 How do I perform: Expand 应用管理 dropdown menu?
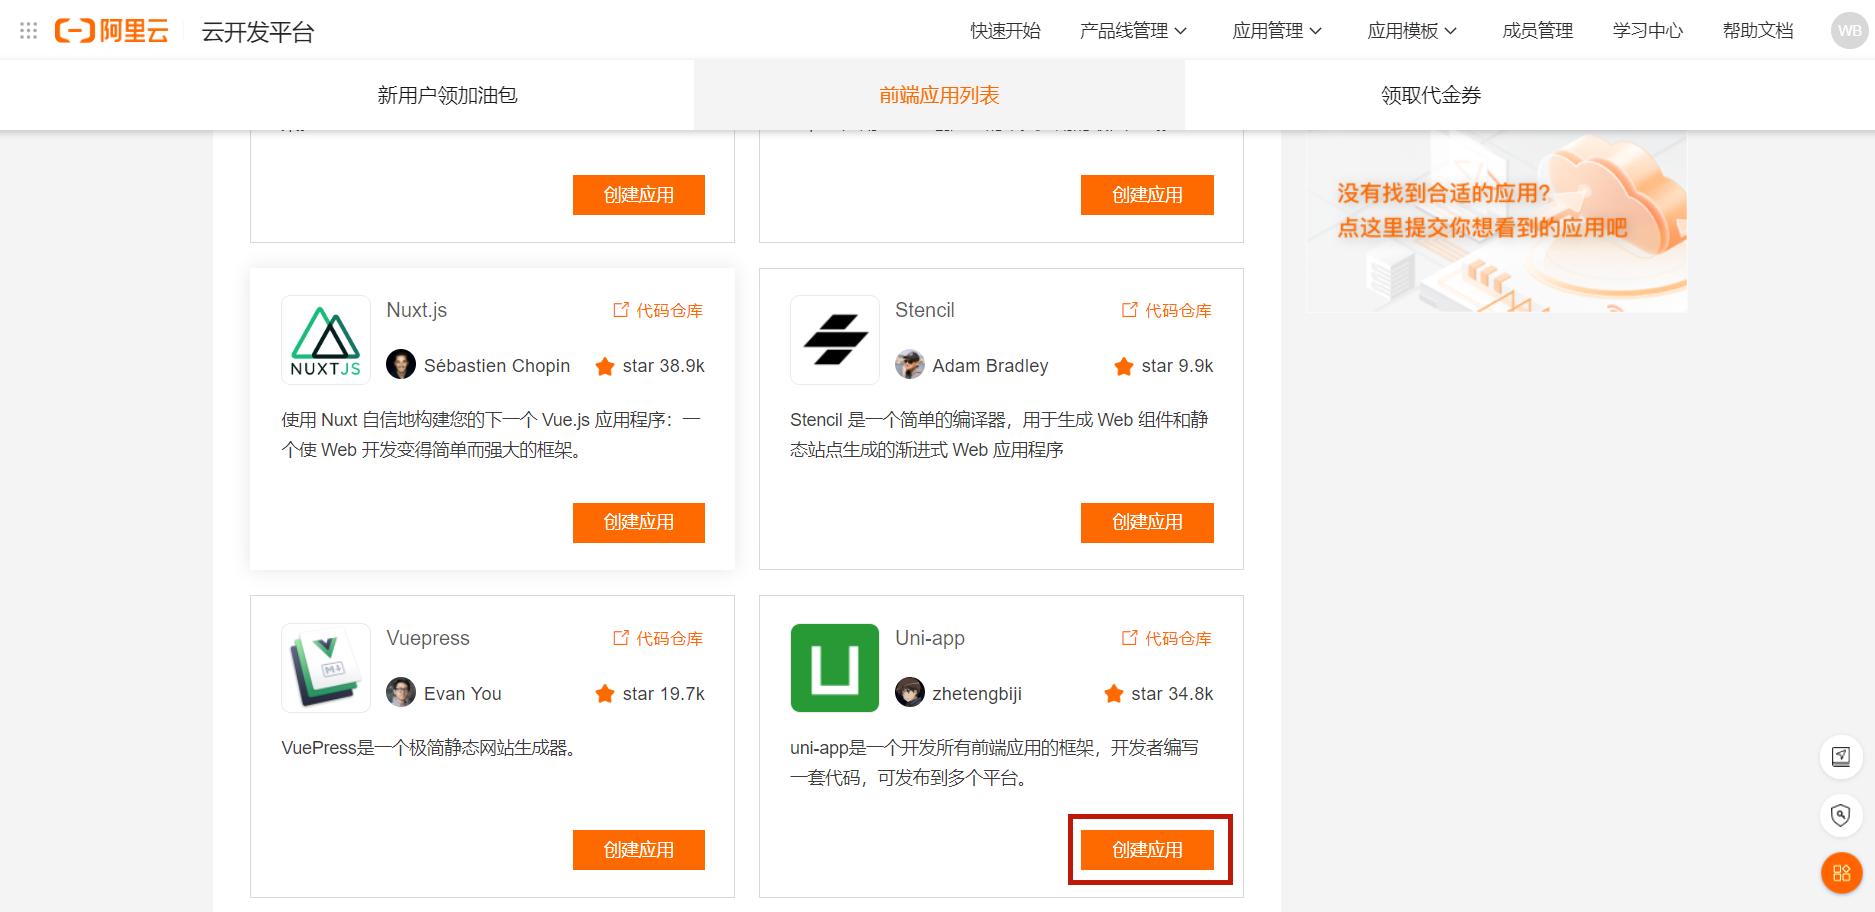pyautogui.click(x=1277, y=31)
